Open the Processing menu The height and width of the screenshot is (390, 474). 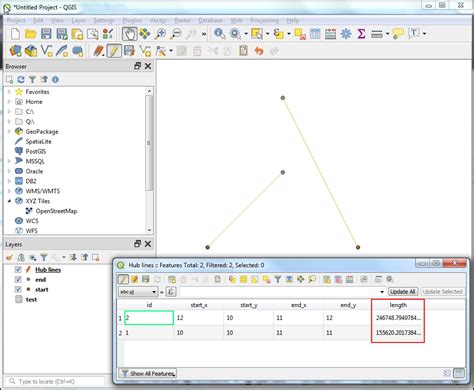pyautogui.click(x=264, y=20)
